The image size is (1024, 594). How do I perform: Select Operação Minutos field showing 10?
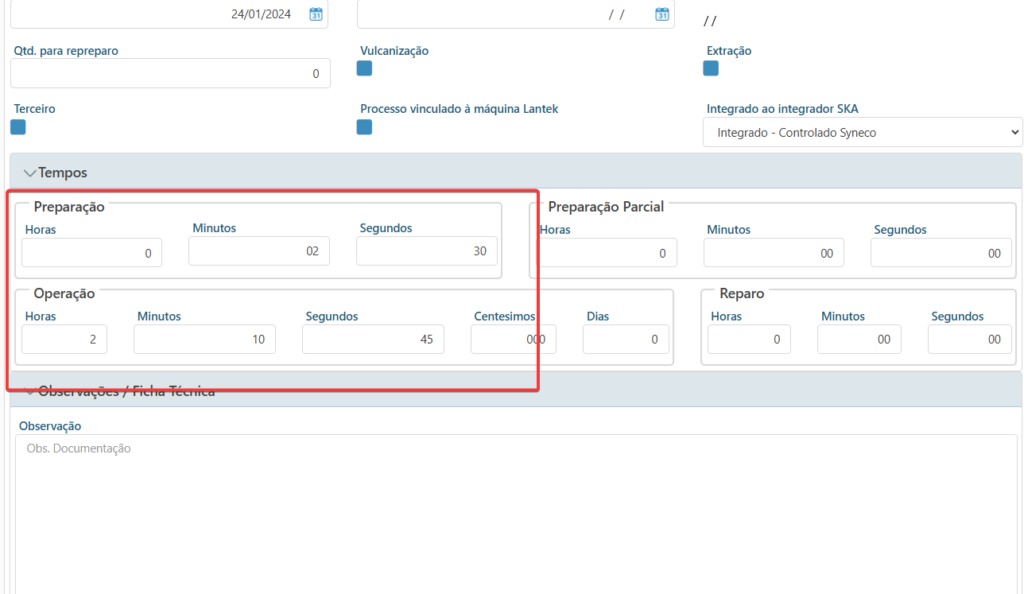pos(204,339)
